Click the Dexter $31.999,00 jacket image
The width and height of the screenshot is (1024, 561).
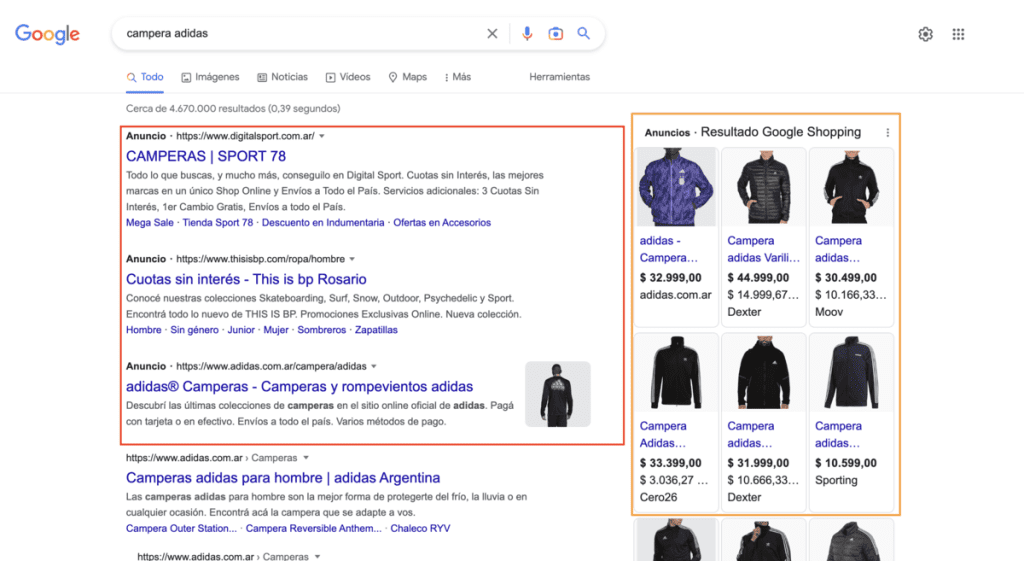[763, 372]
